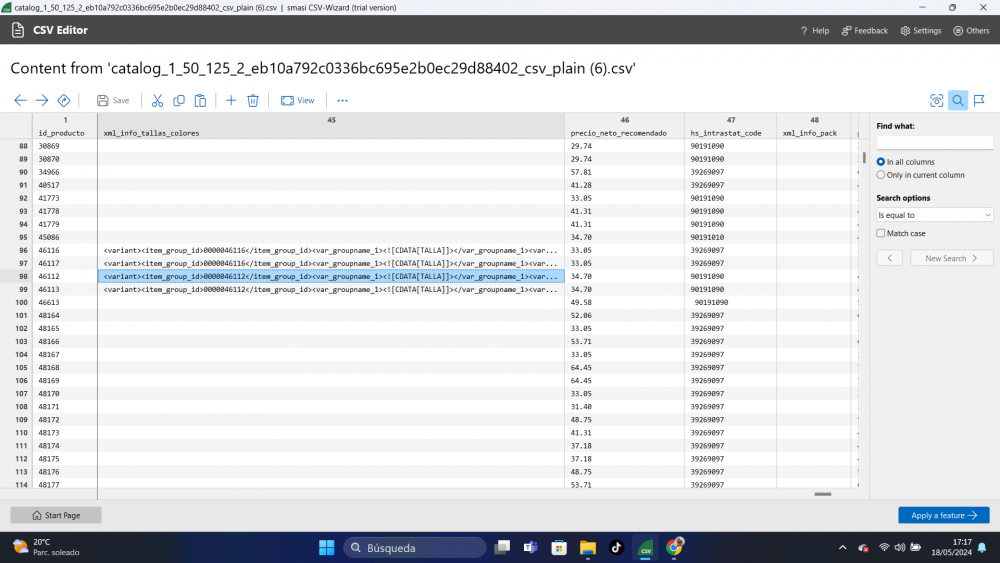The height and width of the screenshot is (563, 1000).
Task: Click the screenshot capture icon in the toolbar
Action: (936, 101)
